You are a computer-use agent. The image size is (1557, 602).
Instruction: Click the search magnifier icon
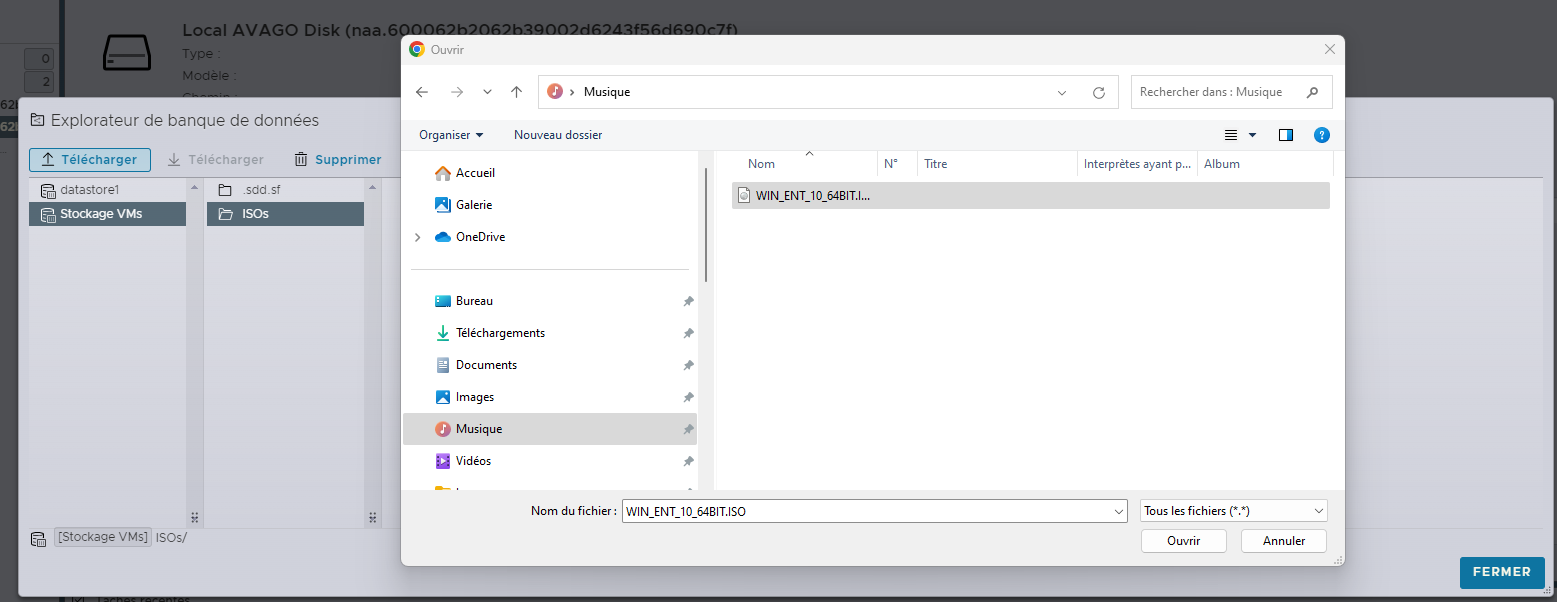[x=1312, y=92]
